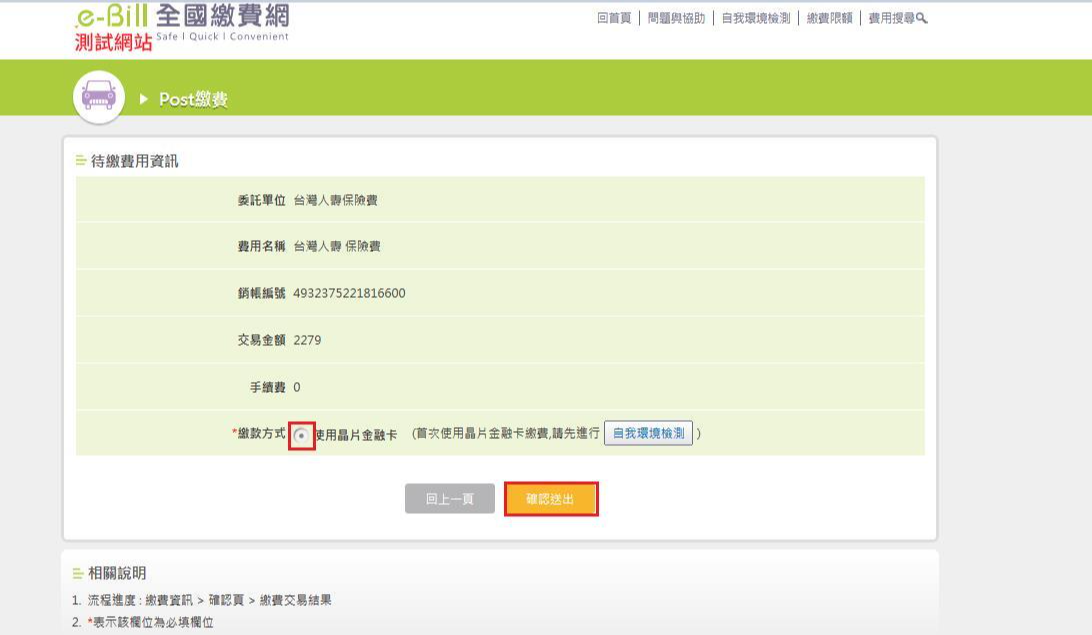
Task: Click the 交易金額 value 2279
Action: click(307, 340)
